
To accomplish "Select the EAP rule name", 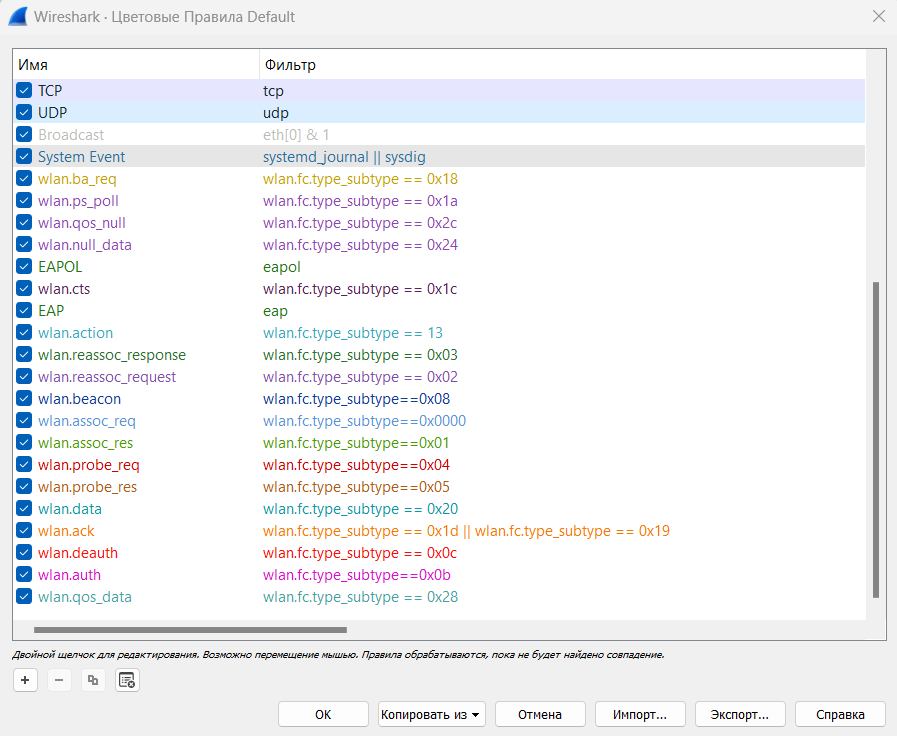I will [51, 311].
